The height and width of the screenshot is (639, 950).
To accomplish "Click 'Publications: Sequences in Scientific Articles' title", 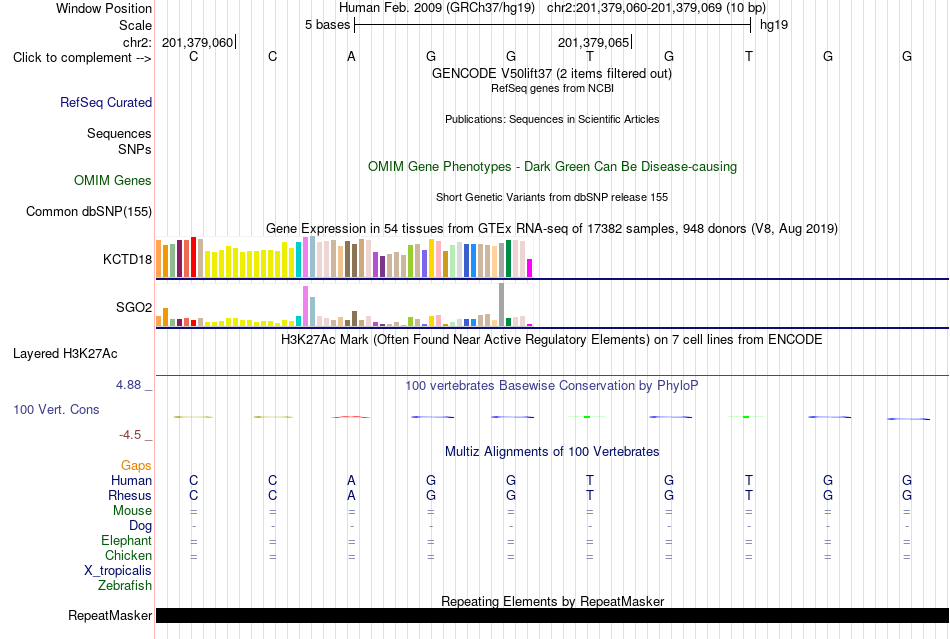I will tap(552, 119).
